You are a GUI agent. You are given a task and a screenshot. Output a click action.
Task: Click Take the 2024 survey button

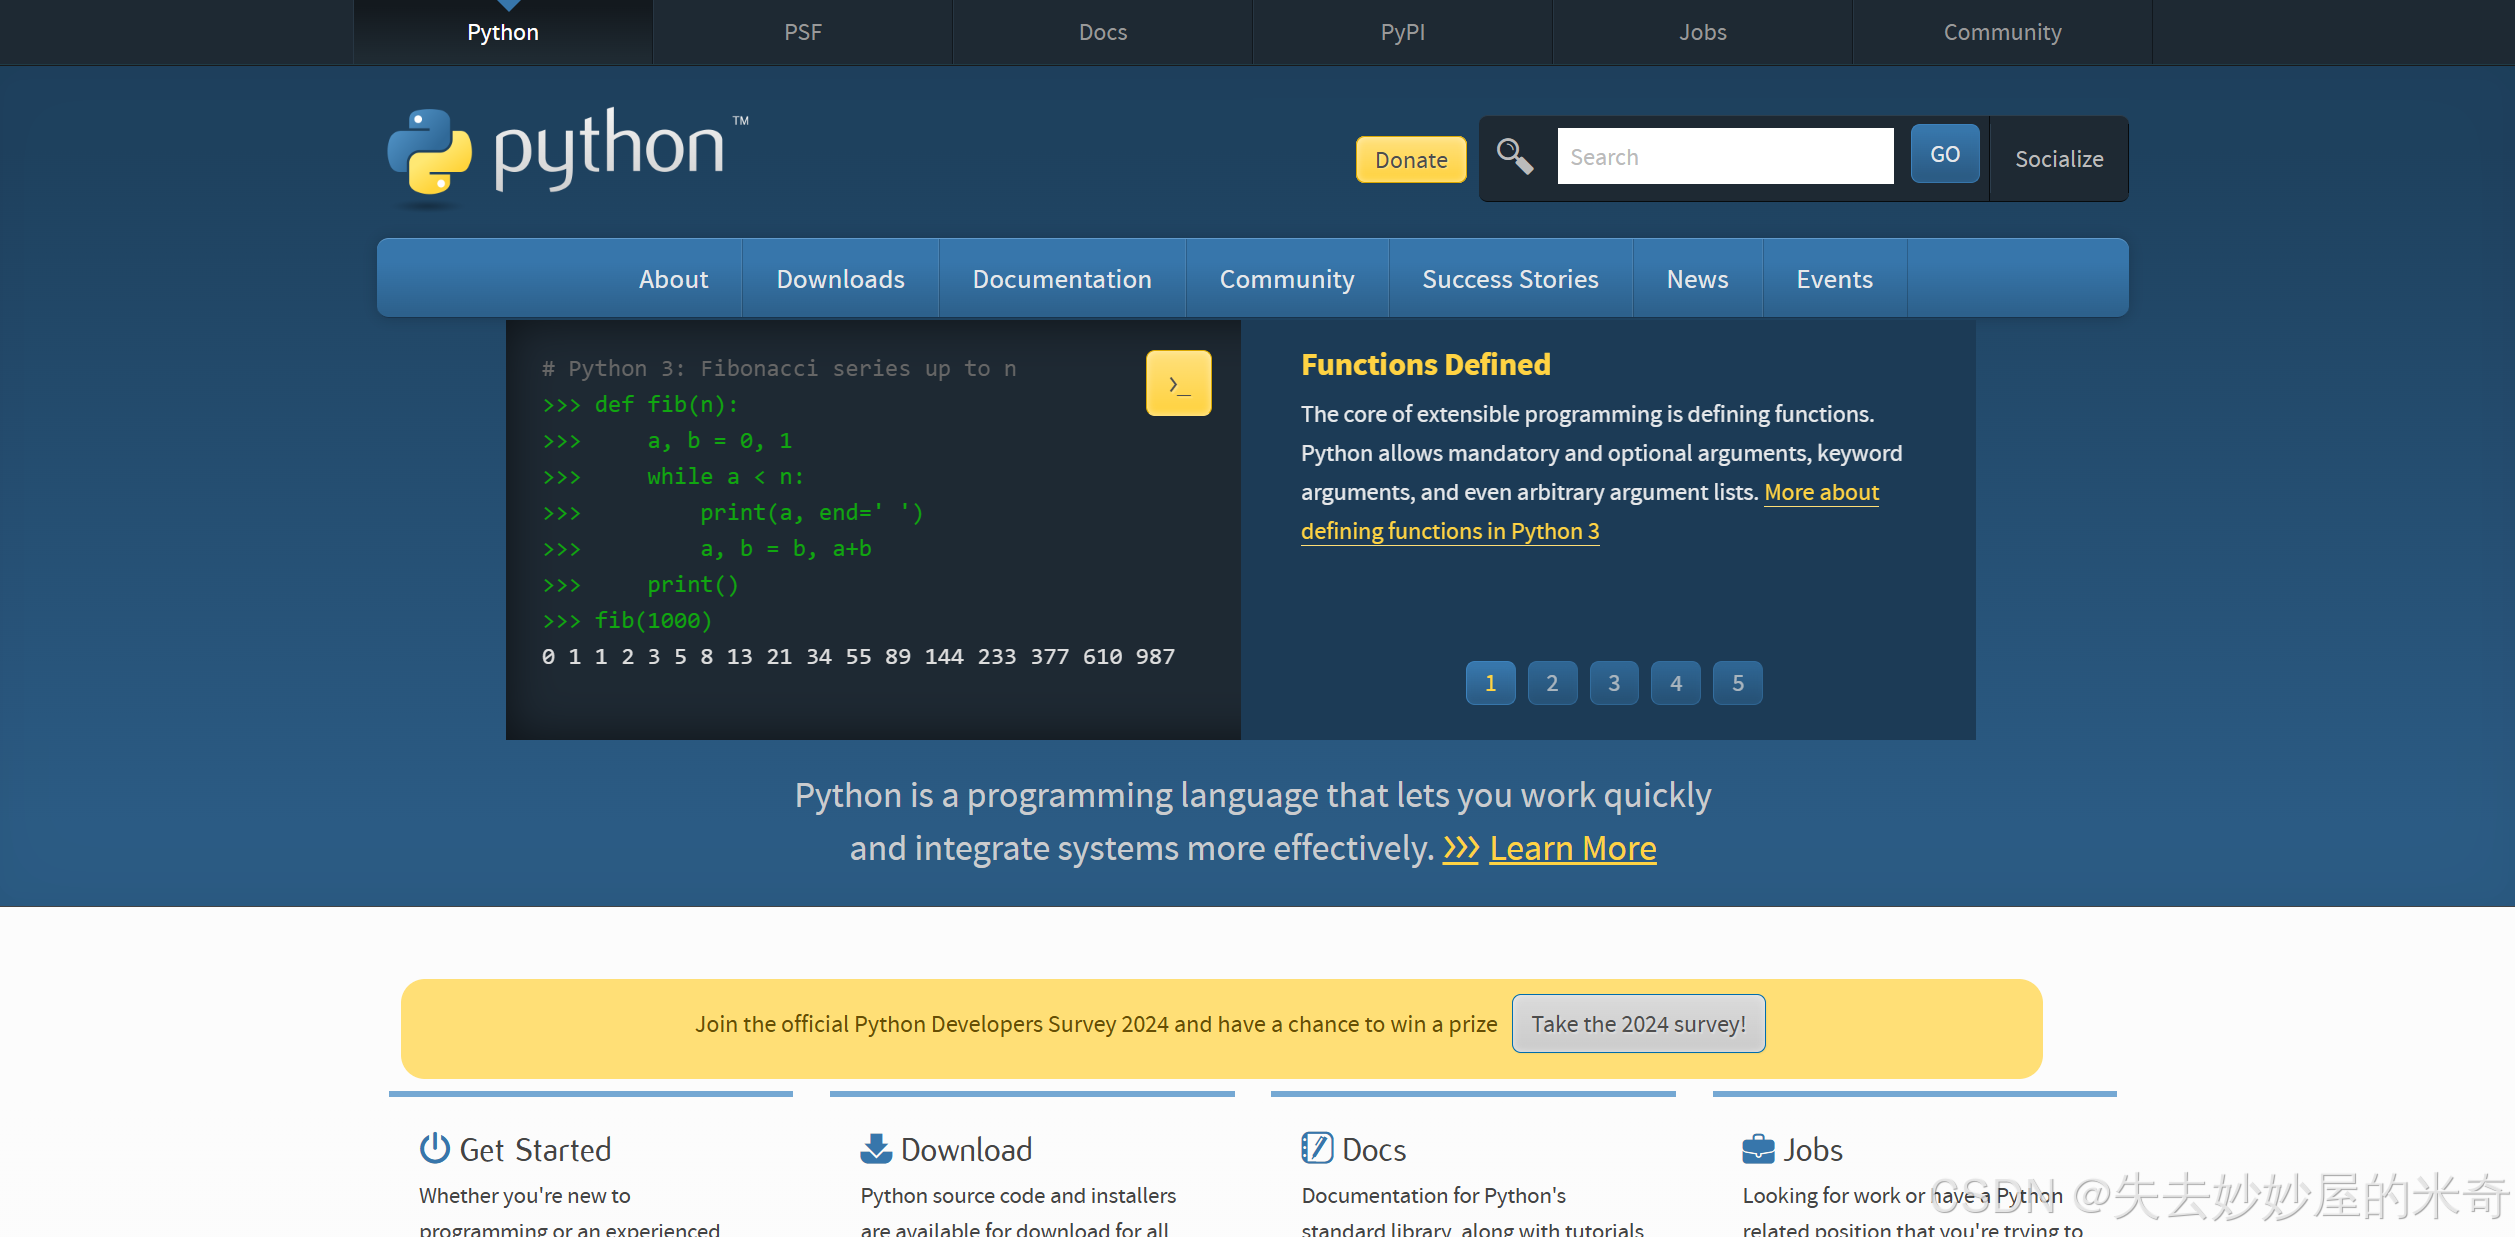tap(1638, 1024)
